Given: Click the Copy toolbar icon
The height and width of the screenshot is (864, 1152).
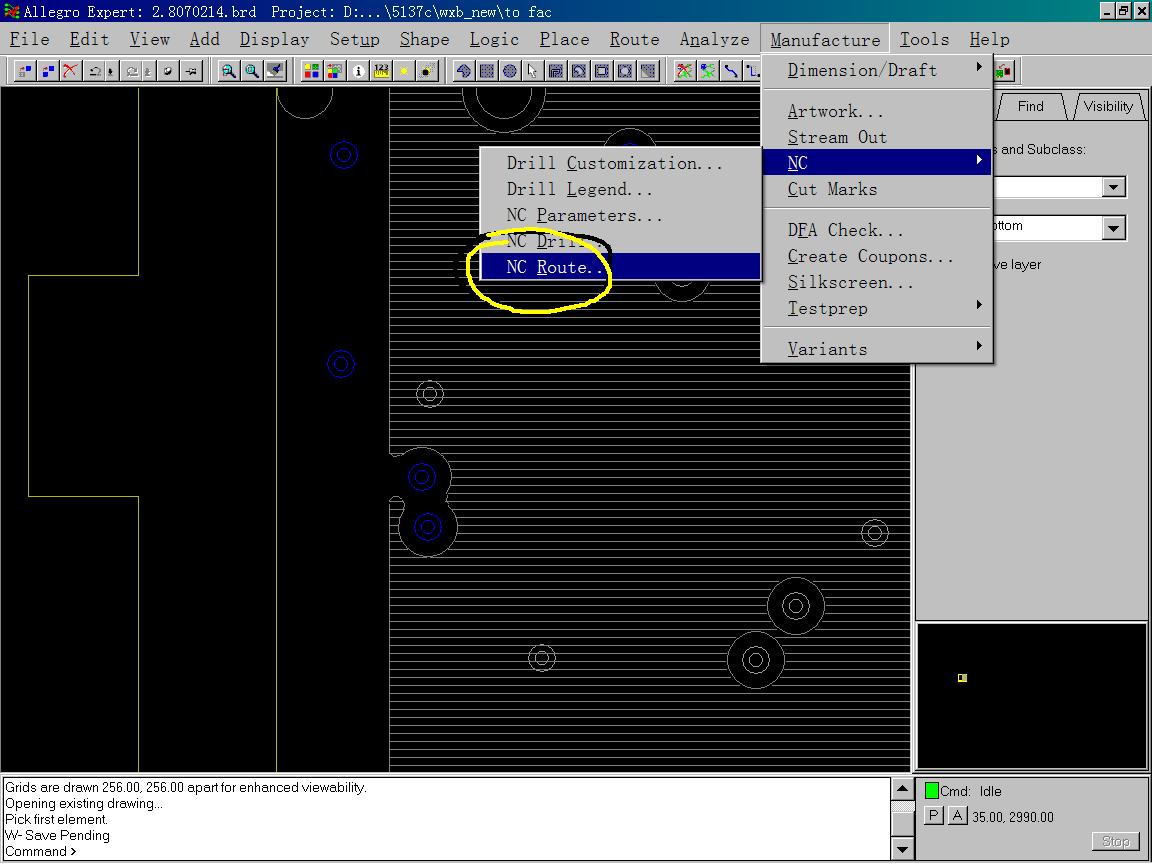Looking at the screenshot, I should (x=48, y=71).
